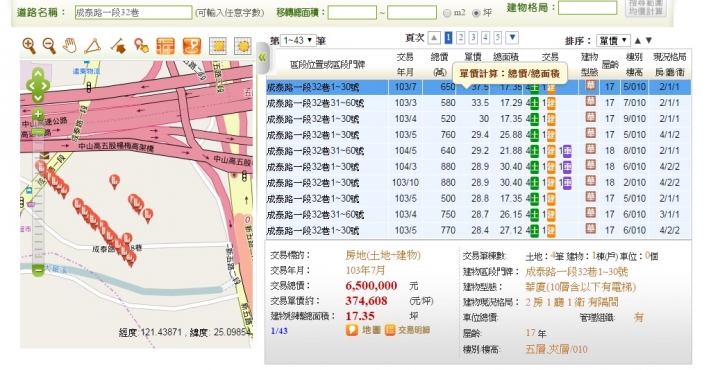Select the row with total price 760
Viewport: 720px width, 370px height.
(478, 135)
